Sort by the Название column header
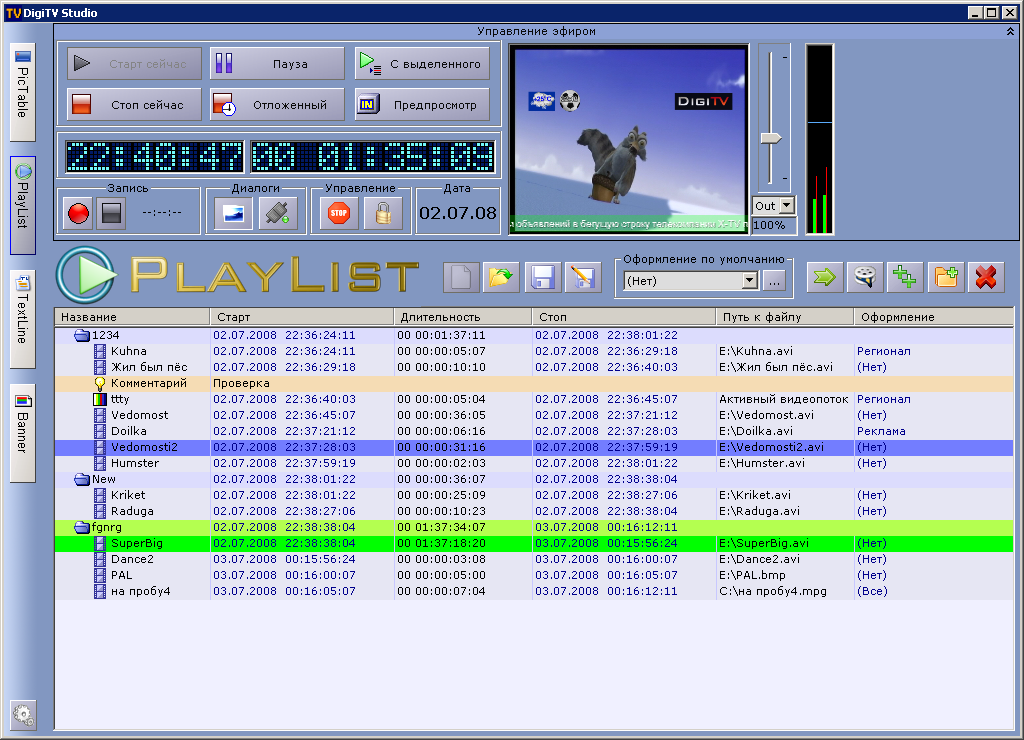 [x=132, y=317]
